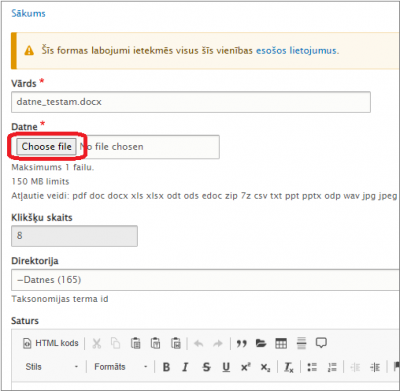
Task: Apply superscript formatting
Action: 246,367
